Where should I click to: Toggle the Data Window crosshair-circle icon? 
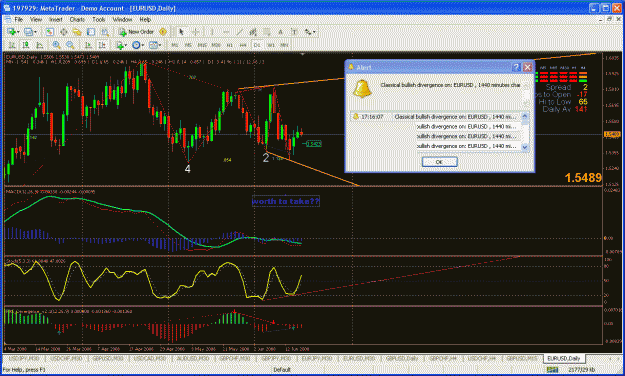(x=63, y=32)
